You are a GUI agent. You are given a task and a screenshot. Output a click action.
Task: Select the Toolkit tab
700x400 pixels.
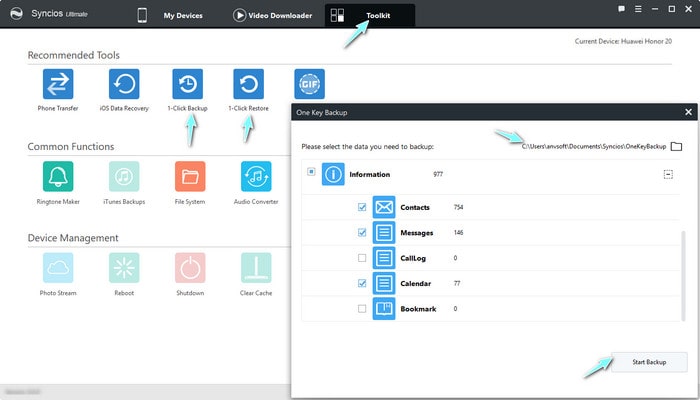tap(370, 15)
